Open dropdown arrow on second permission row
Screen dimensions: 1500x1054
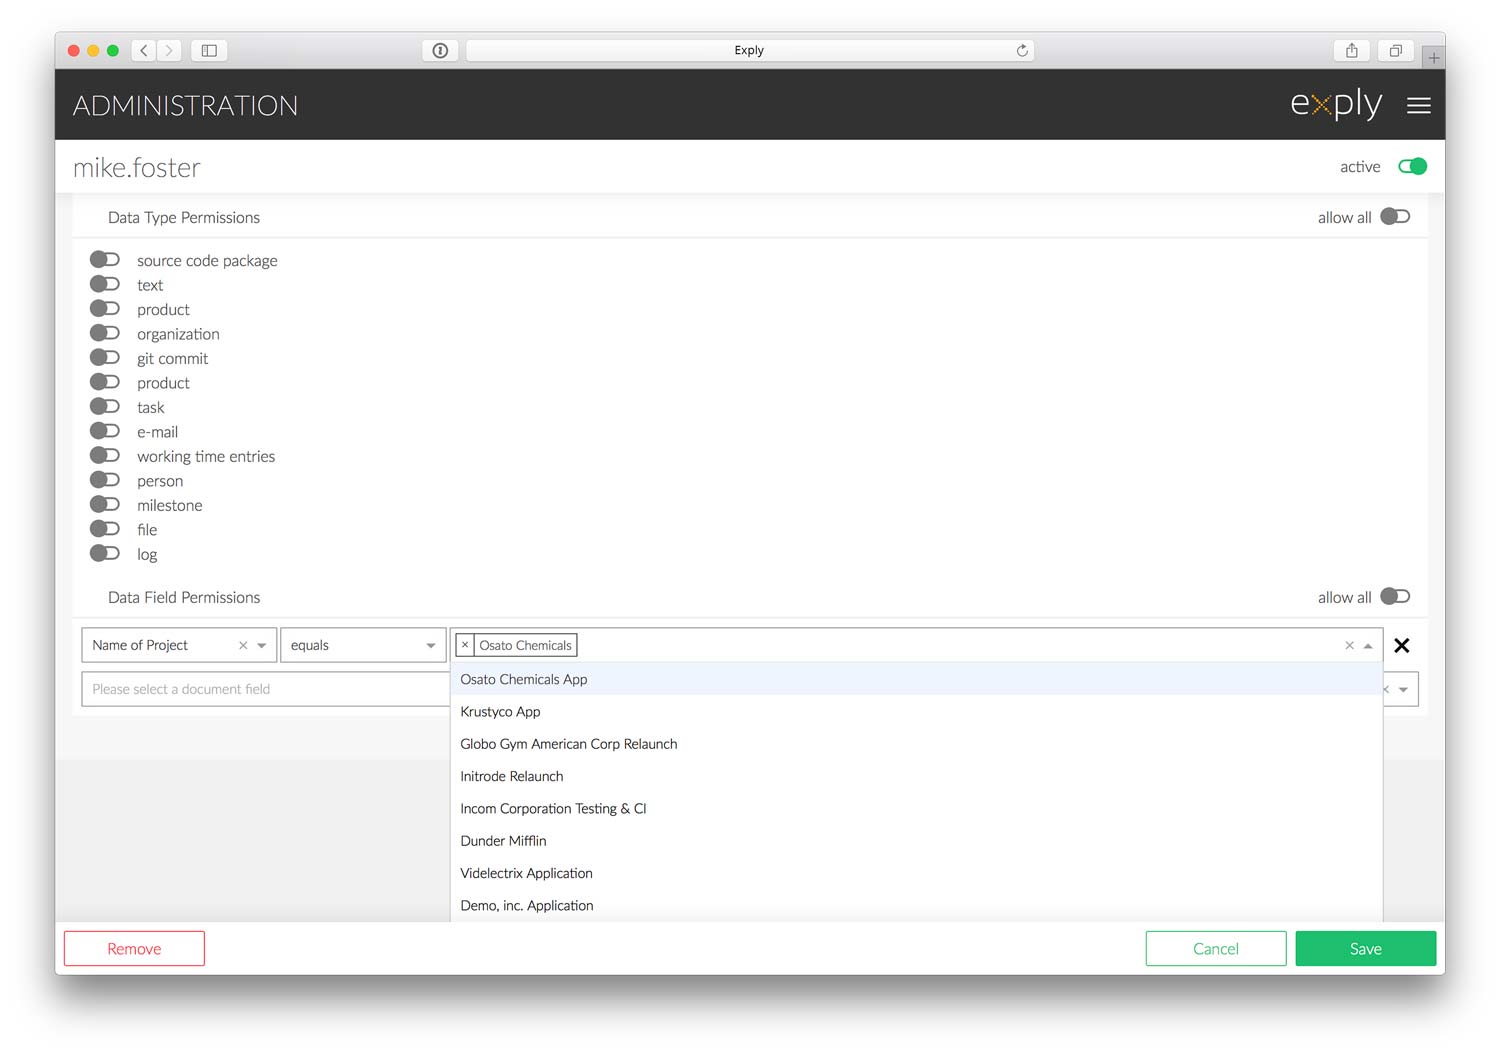(1403, 689)
